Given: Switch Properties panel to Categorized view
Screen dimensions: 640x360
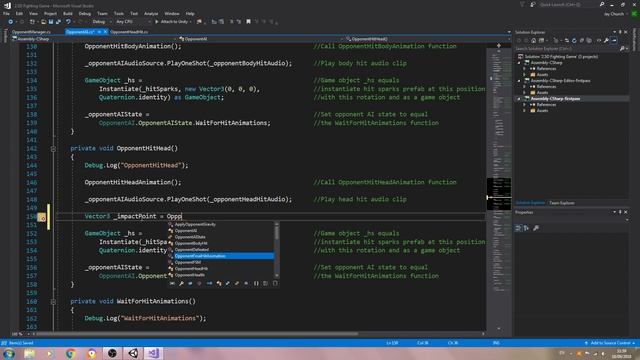Looking at the screenshot, I should [x=518, y=228].
